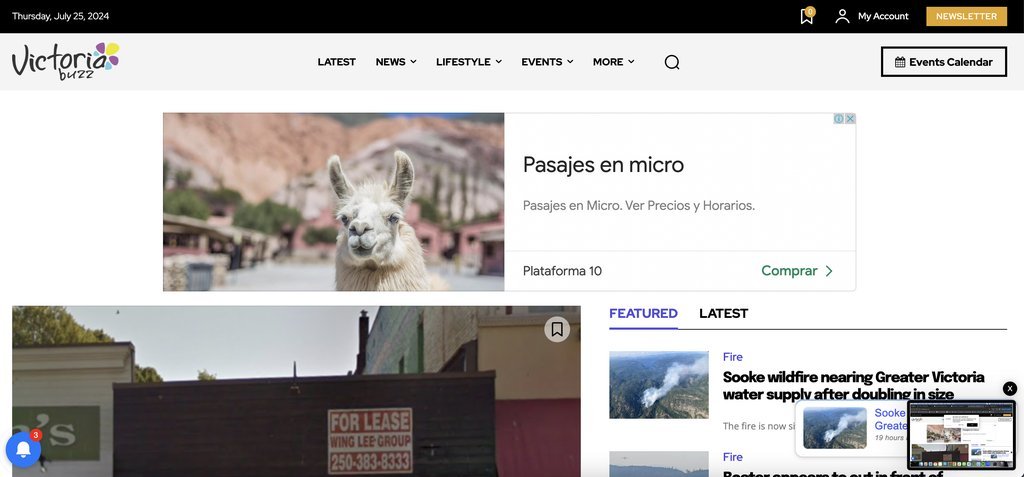Close the ad with X icon
Viewport: 1024px width, 477px height.
[850, 119]
